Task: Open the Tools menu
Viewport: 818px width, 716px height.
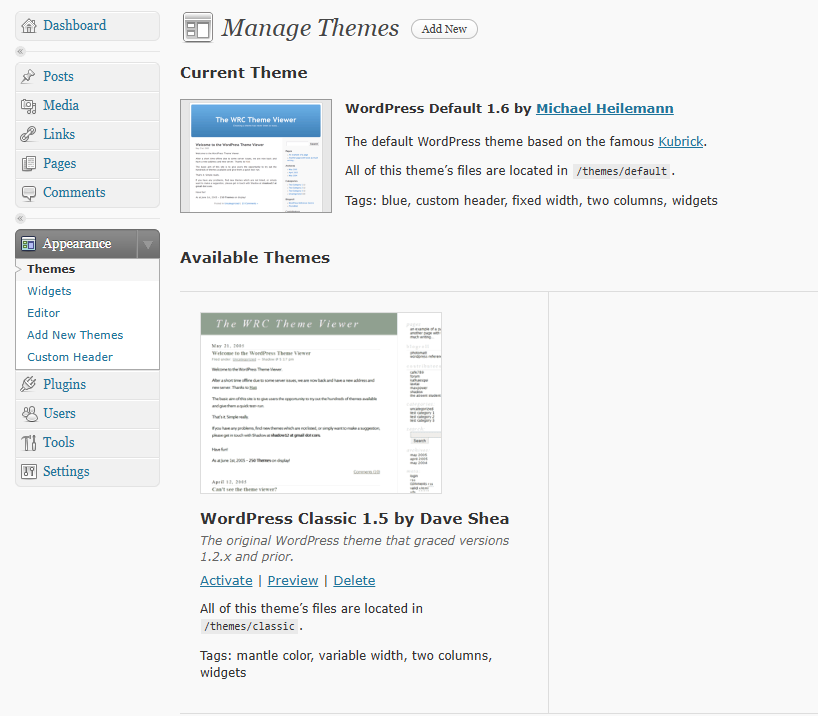Action: point(58,443)
